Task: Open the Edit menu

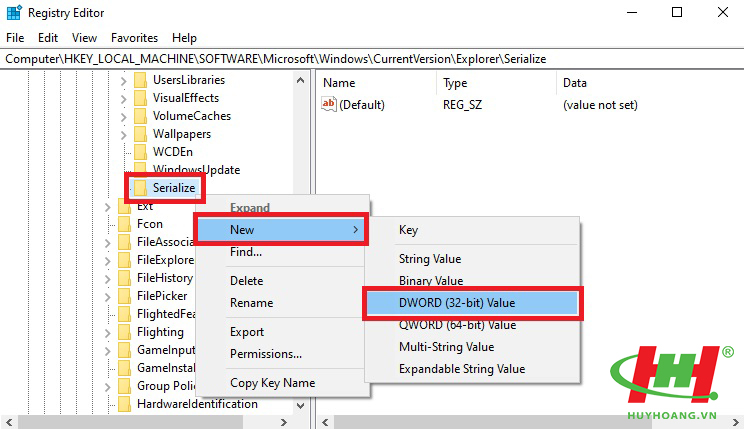Action: (48, 37)
